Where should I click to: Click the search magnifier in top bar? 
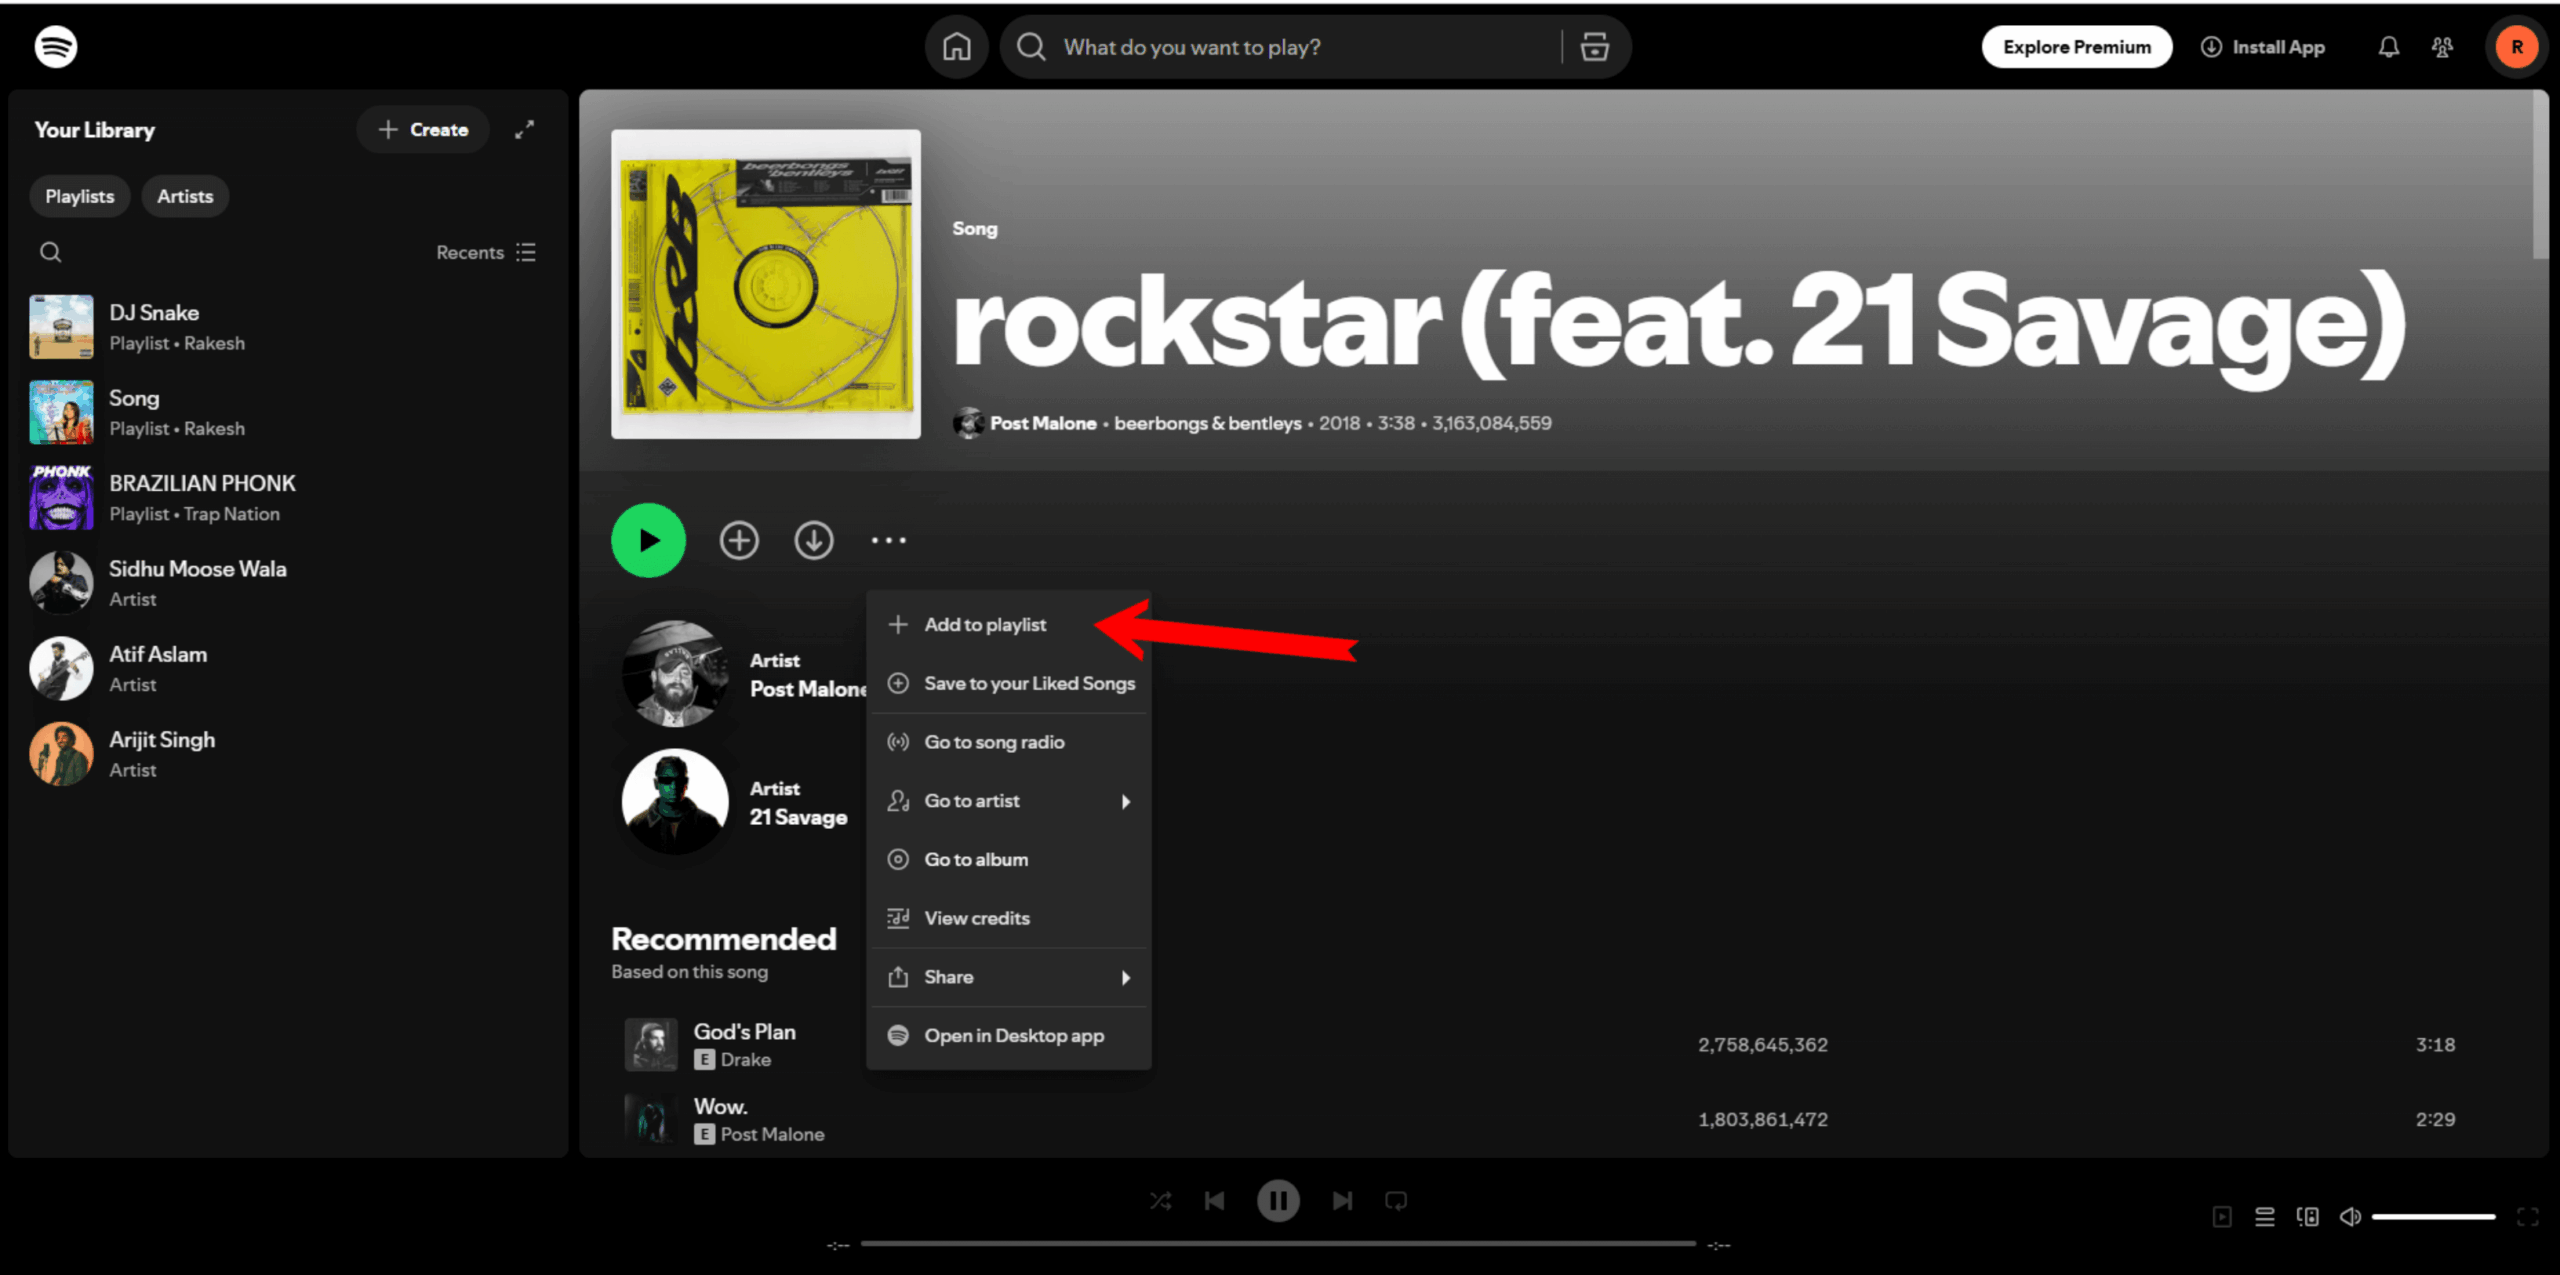[1031, 47]
